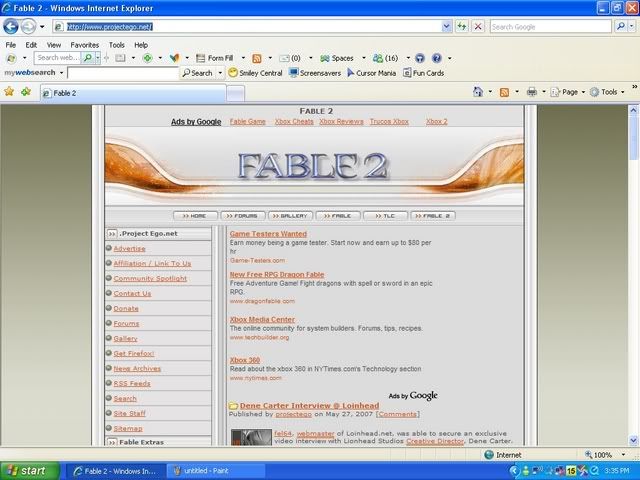The image size is (640, 480).
Task: Click the Google search magnifier icon
Action: click(621, 27)
